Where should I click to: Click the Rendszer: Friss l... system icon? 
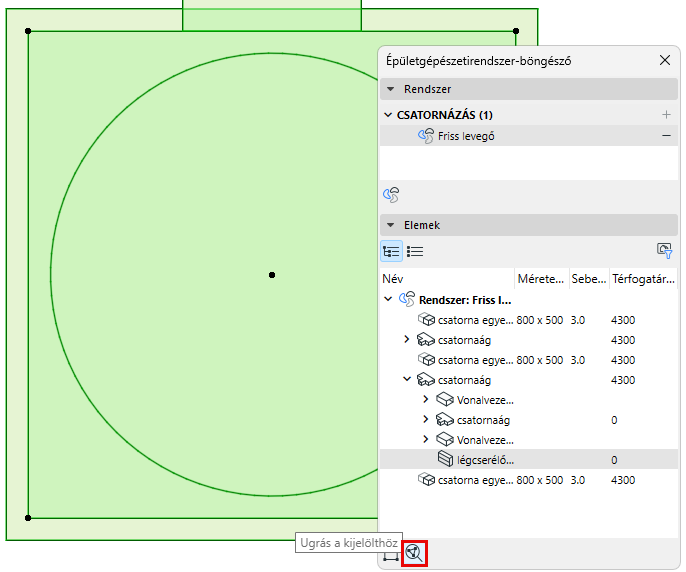407,300
